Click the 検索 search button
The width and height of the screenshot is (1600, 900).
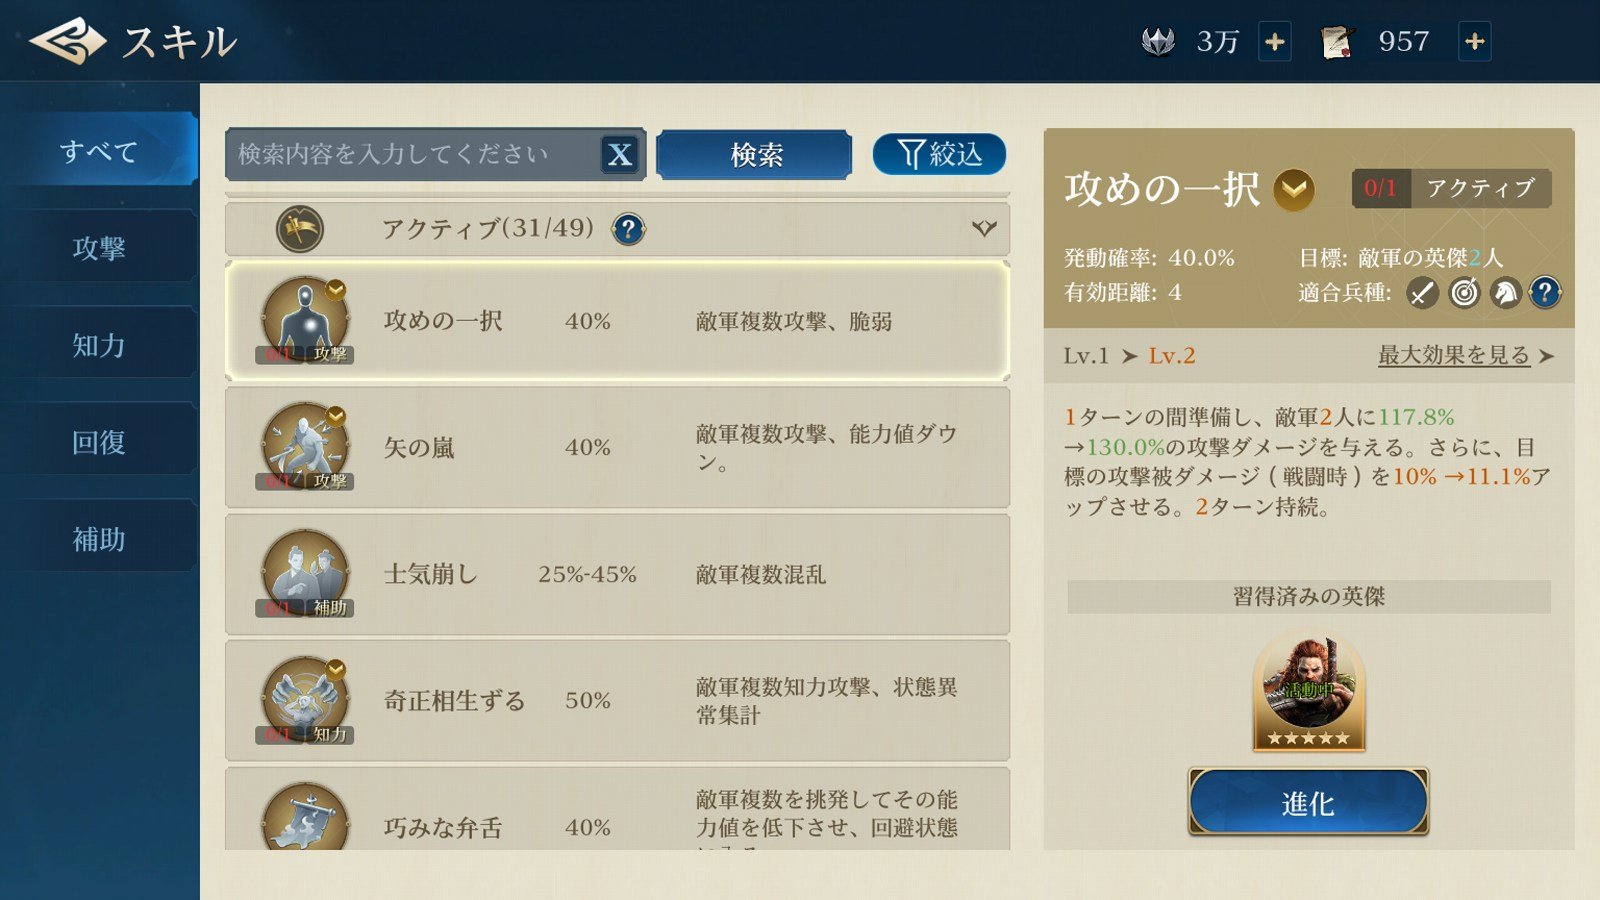tap(755, 155)
